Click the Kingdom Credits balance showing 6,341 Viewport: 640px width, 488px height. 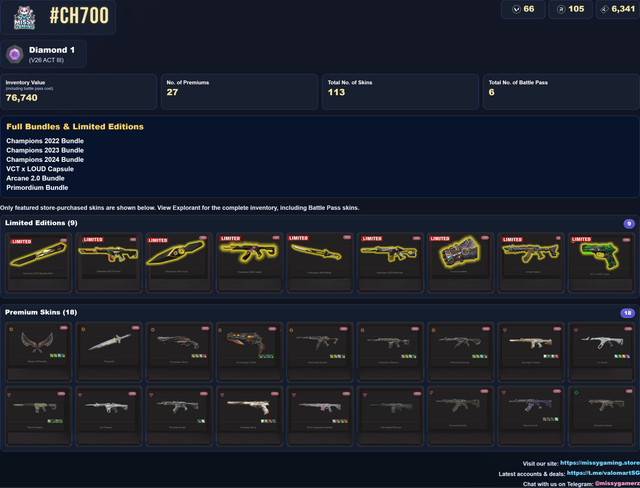(618, 9)
